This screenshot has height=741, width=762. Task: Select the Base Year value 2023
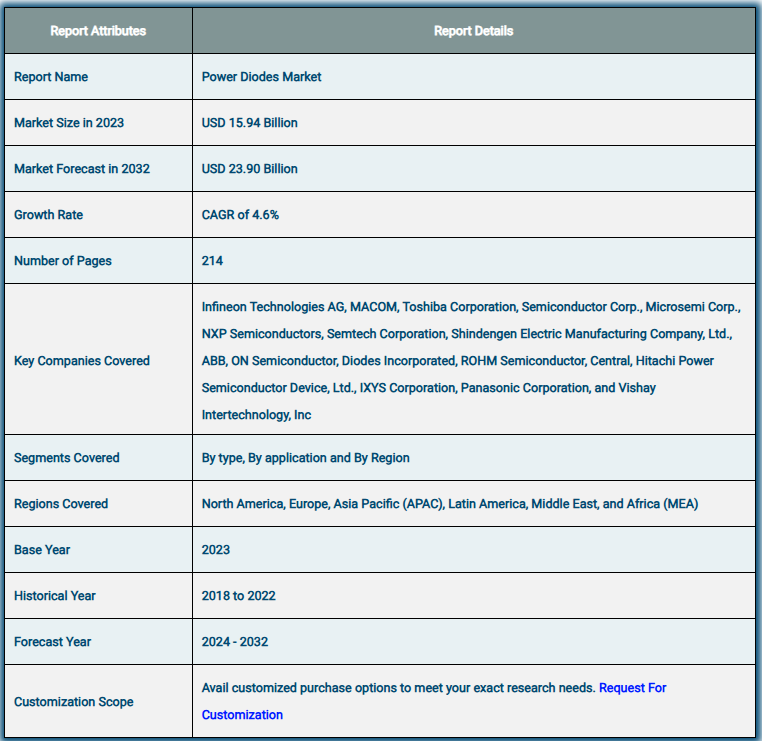(x=216, y=550)
